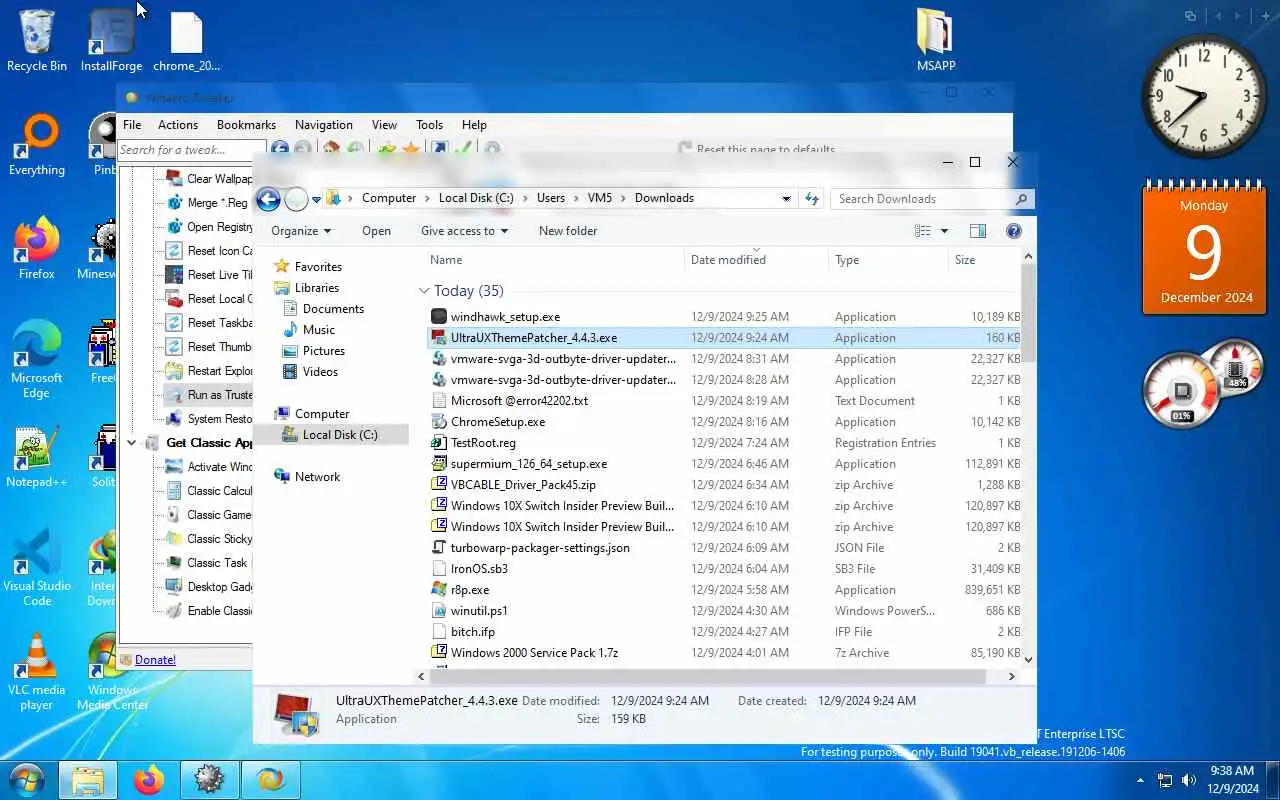The height and width of the screenshot is (800, 1280).
Task: Click Users in the address breadcrumb
Action: click(551, 198)
